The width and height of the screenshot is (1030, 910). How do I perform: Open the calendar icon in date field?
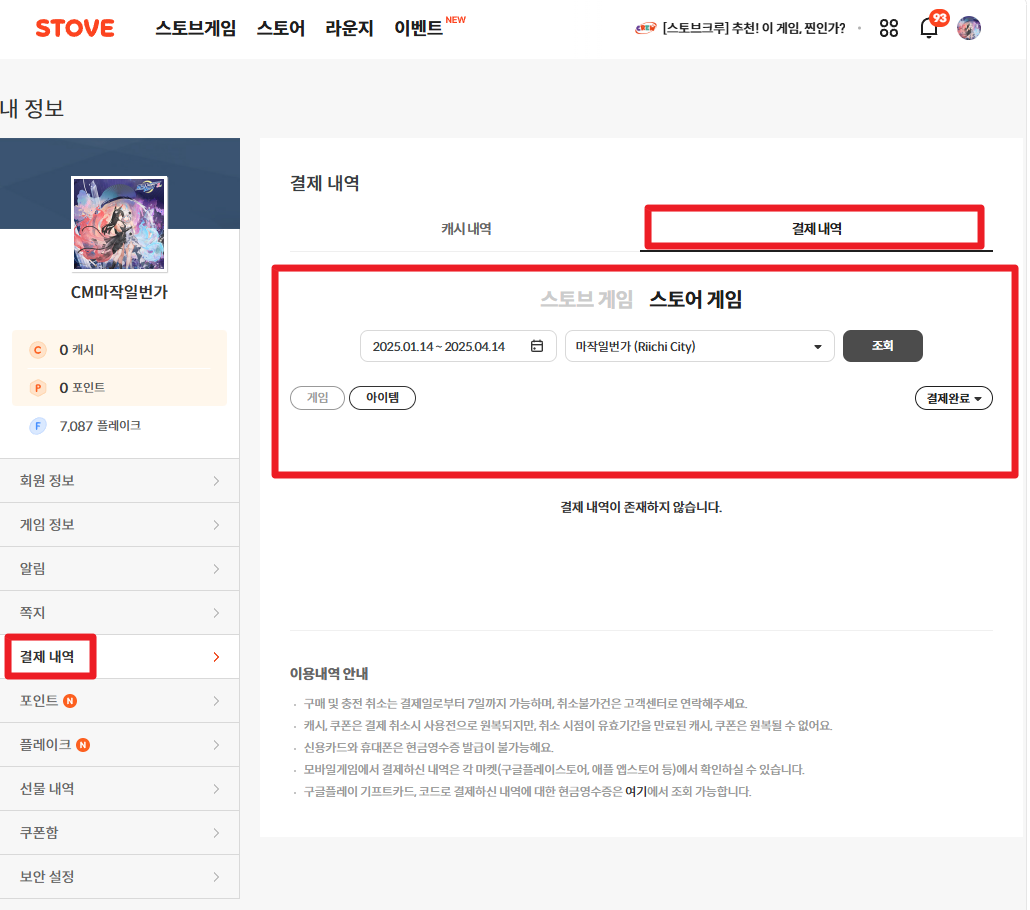(537, 346)
